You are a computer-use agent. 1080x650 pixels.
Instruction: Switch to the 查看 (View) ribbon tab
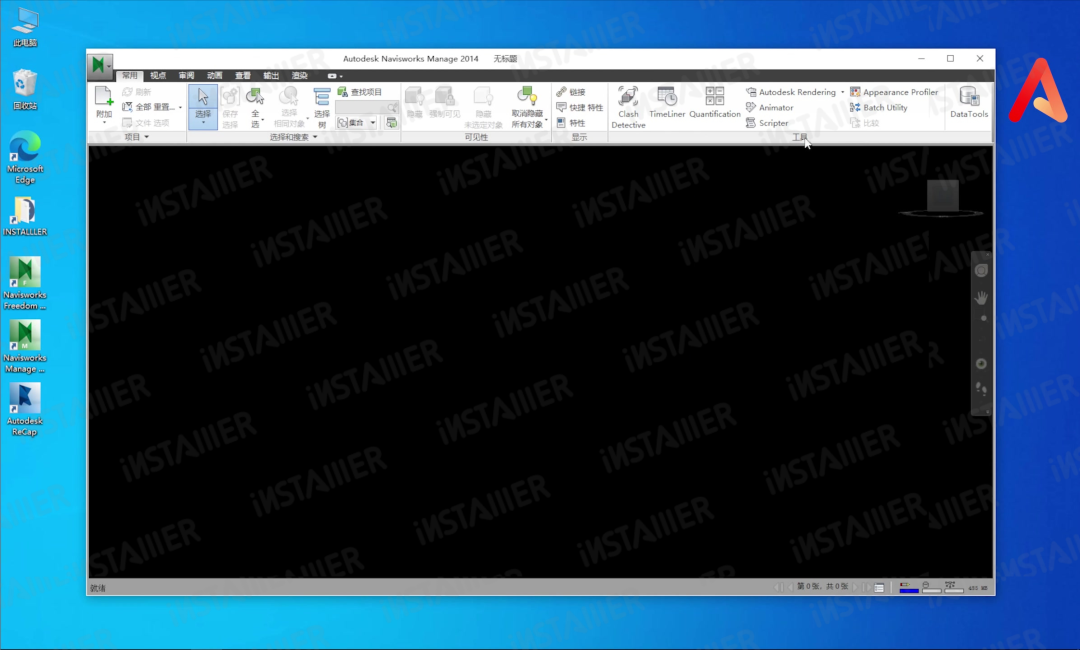(x=242, y=75)
